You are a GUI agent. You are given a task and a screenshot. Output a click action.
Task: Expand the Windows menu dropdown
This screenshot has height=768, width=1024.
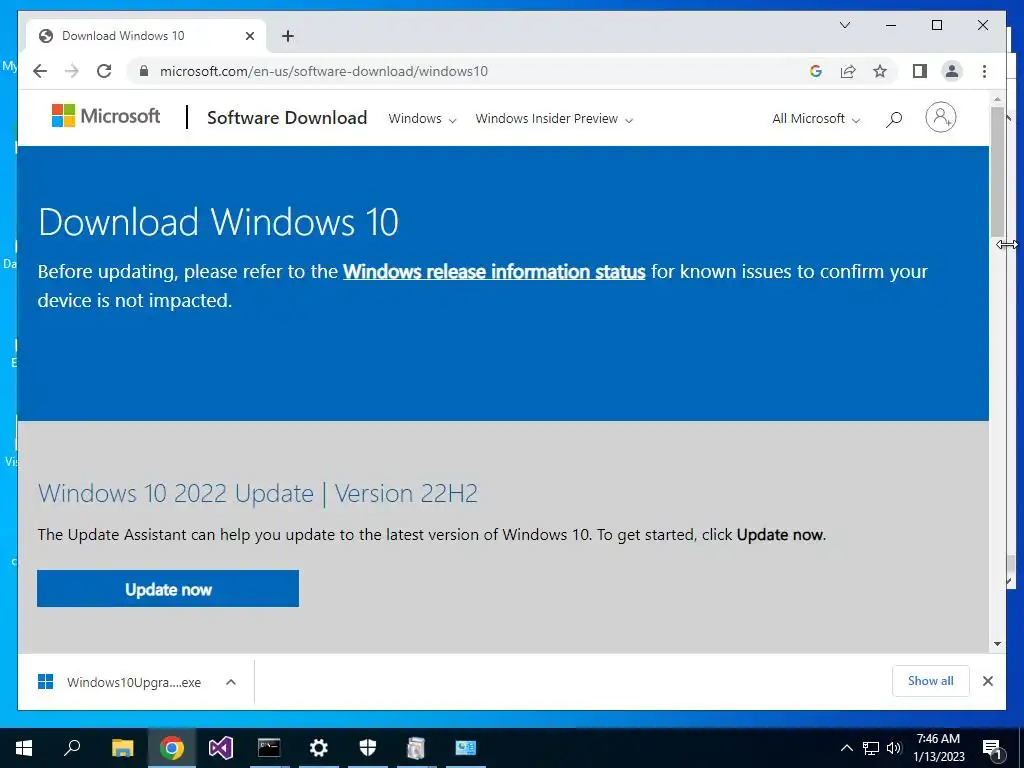pos(422,119)
